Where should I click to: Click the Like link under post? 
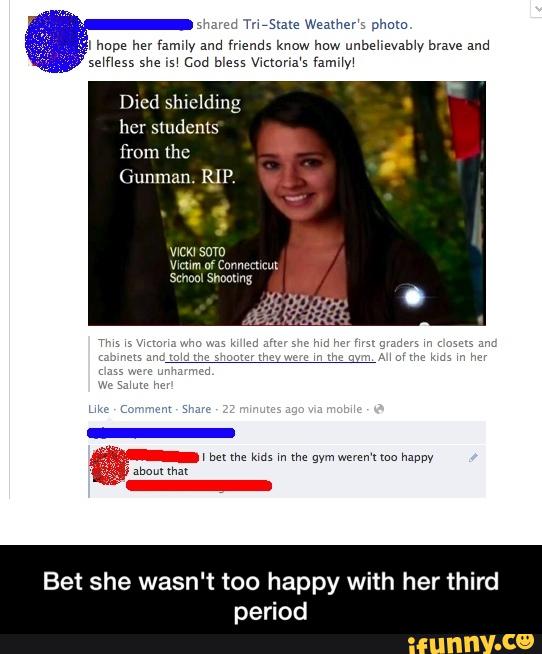[98, 409]
